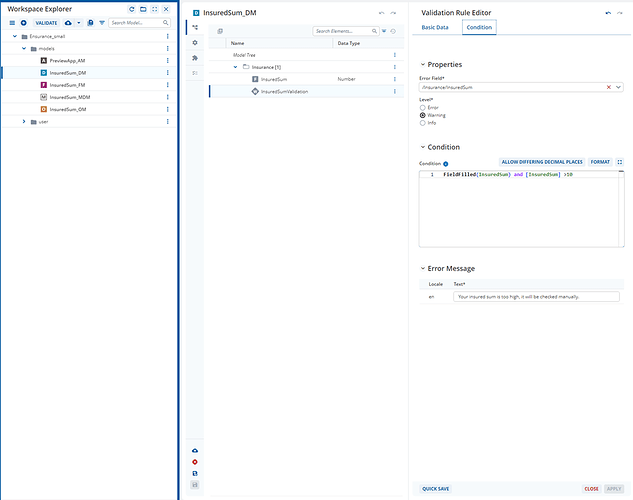633x500 pixels.
Task: Click the QUICK SAVE button
Action: click(436, 489)
